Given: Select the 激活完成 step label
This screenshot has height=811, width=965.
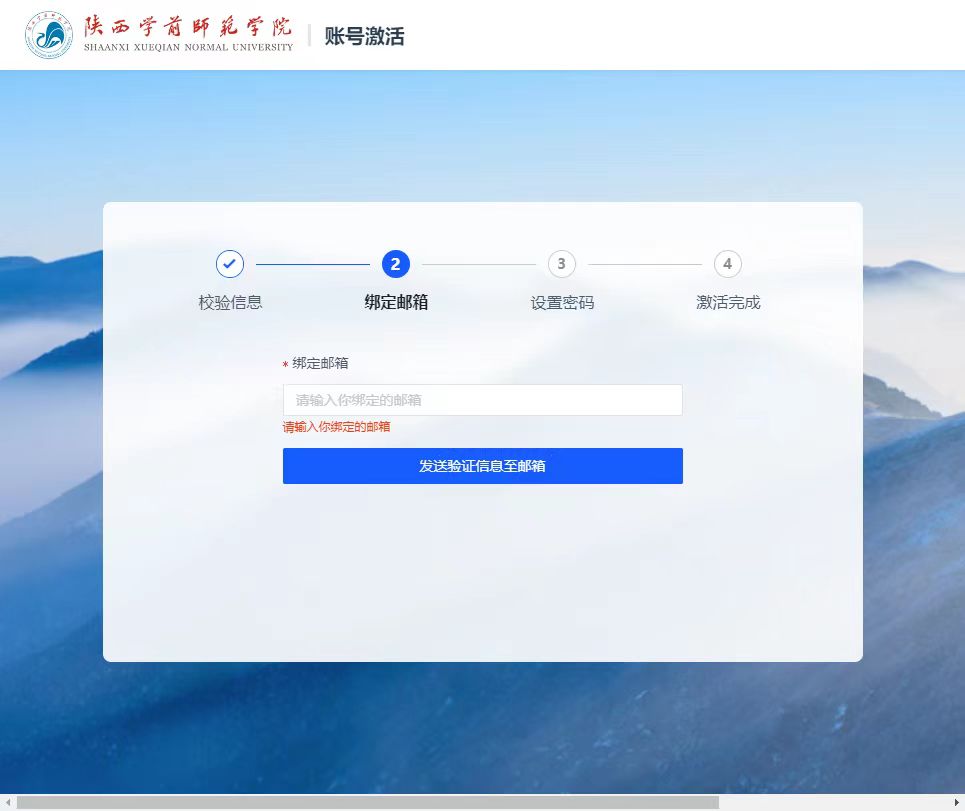Looking at the screenshot, I should [x=728, y=302].
